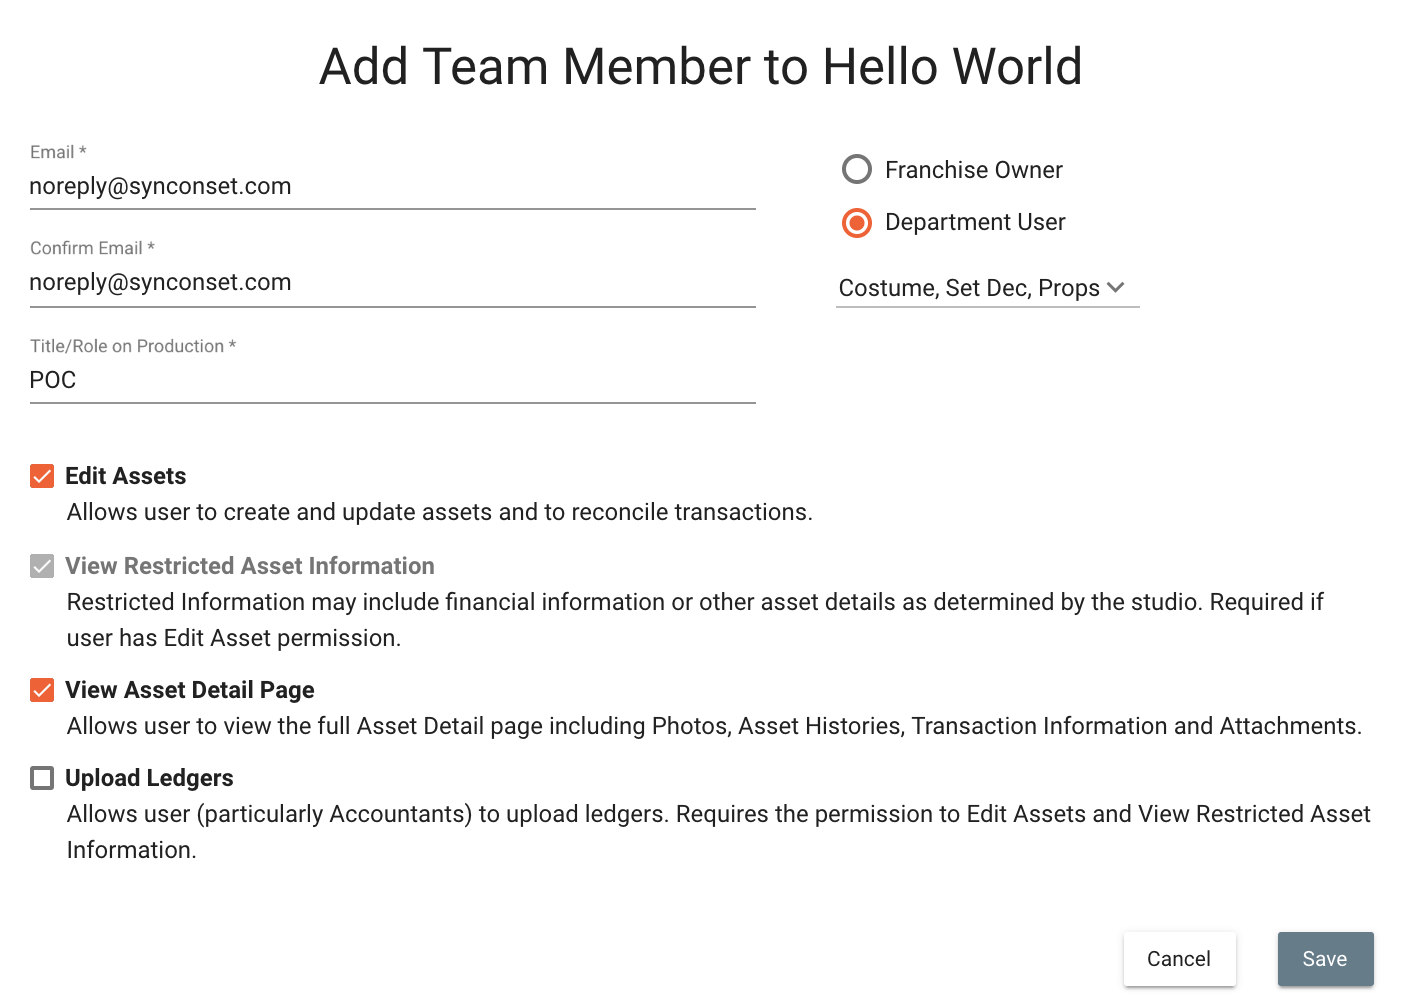
Task: Click description starting 'Restricted Information may include'
Action: click(695, 620)
